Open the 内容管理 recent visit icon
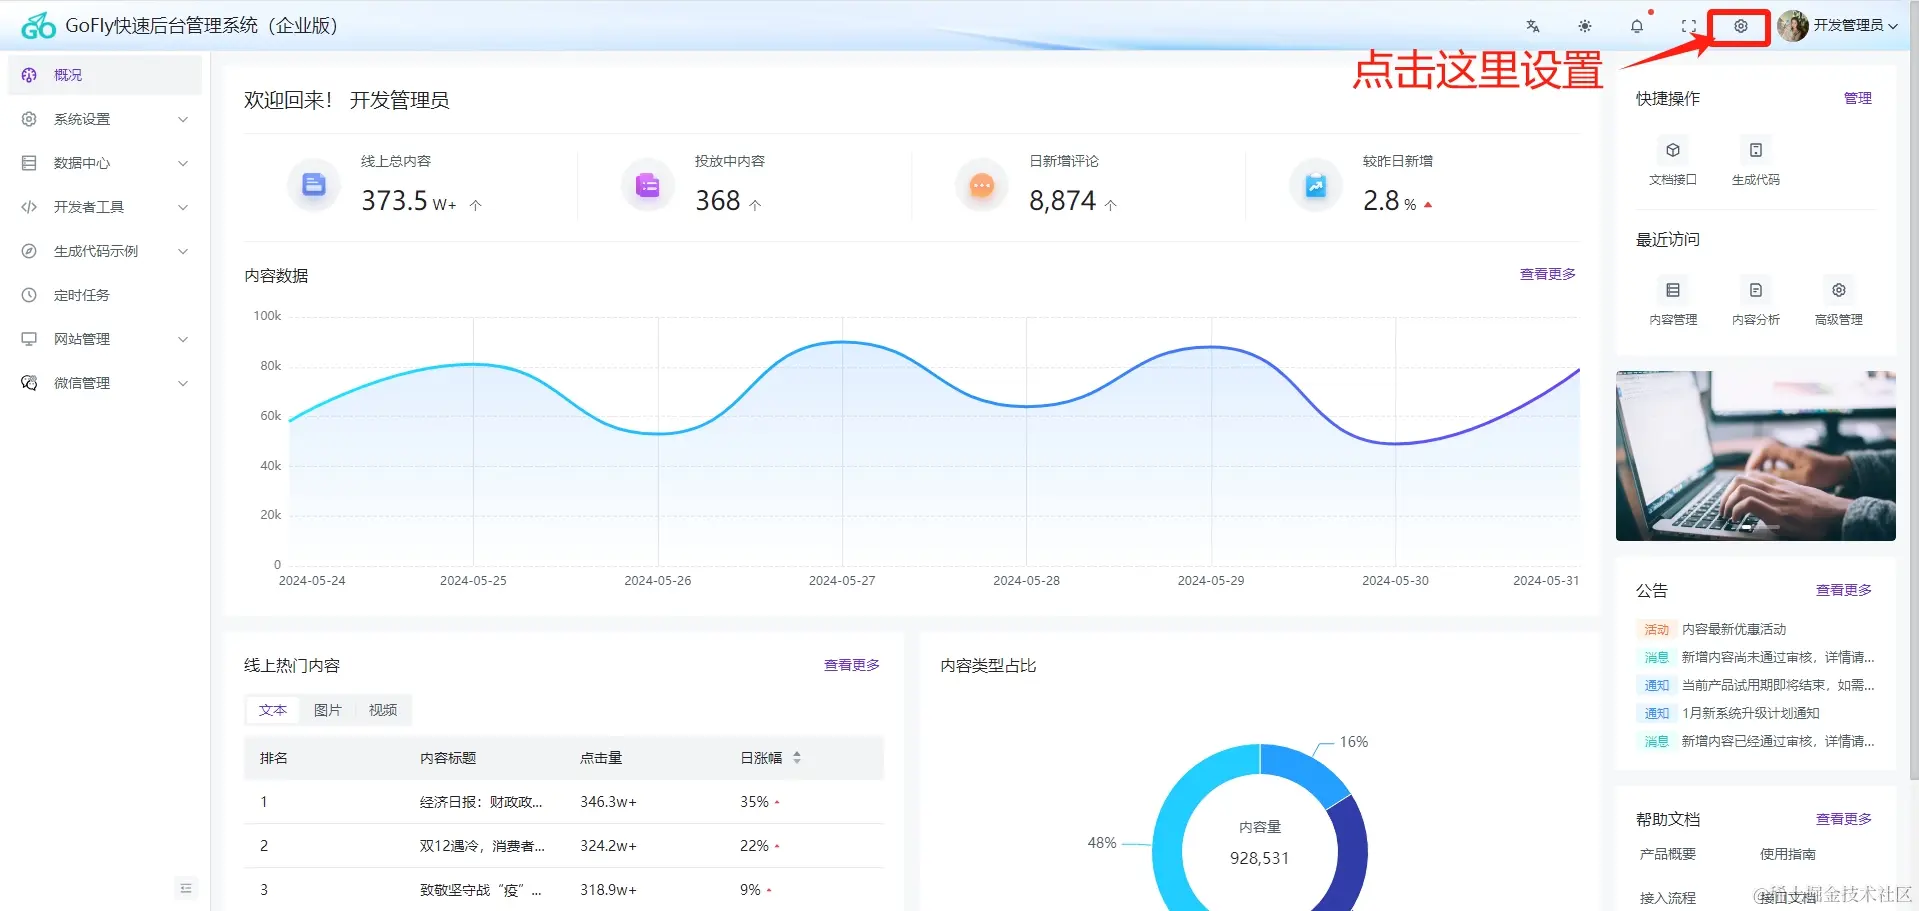 click(1673, 290)
